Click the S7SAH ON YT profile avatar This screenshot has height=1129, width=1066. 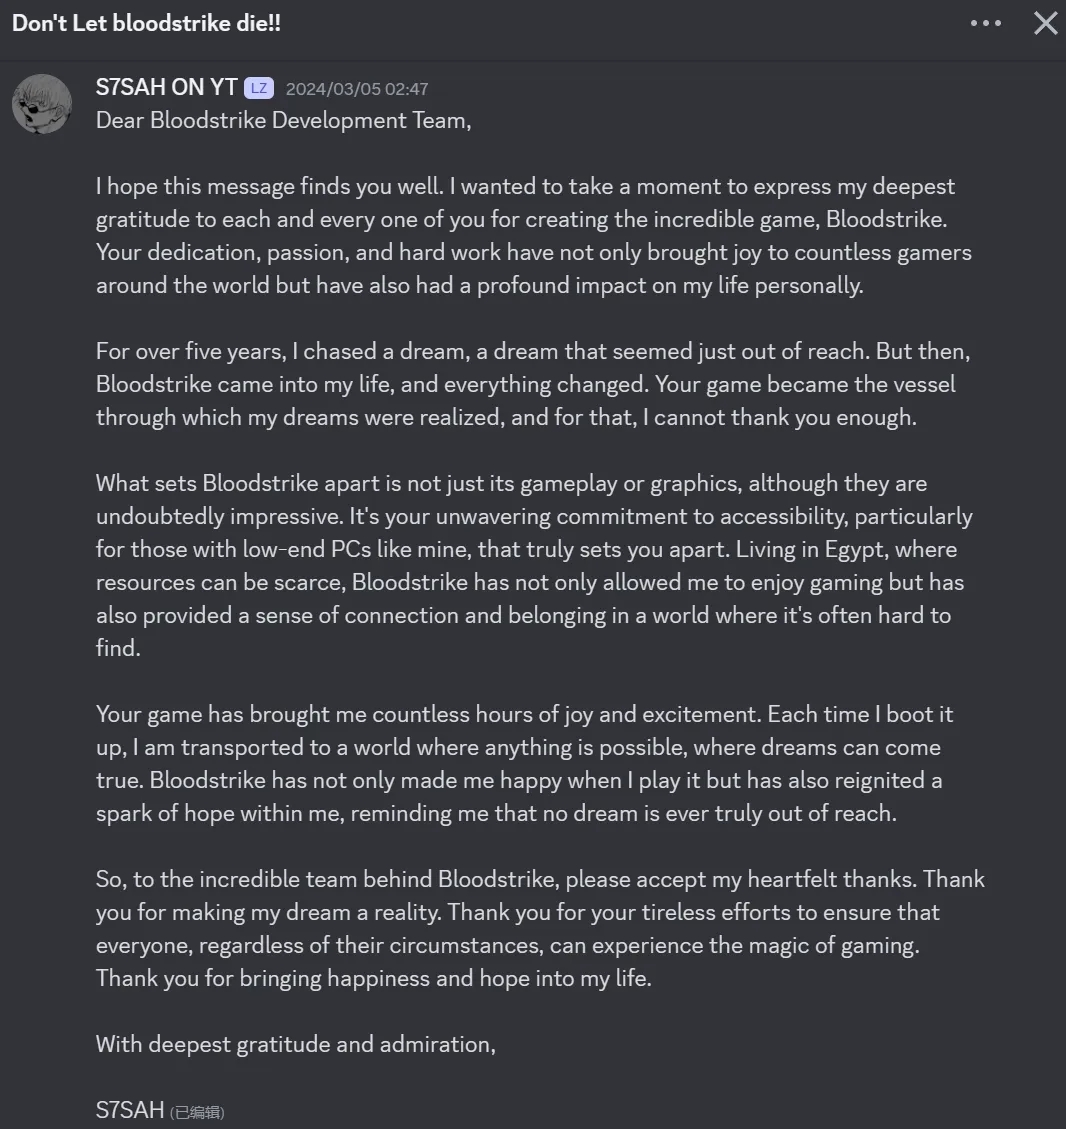tap(42, 103)
